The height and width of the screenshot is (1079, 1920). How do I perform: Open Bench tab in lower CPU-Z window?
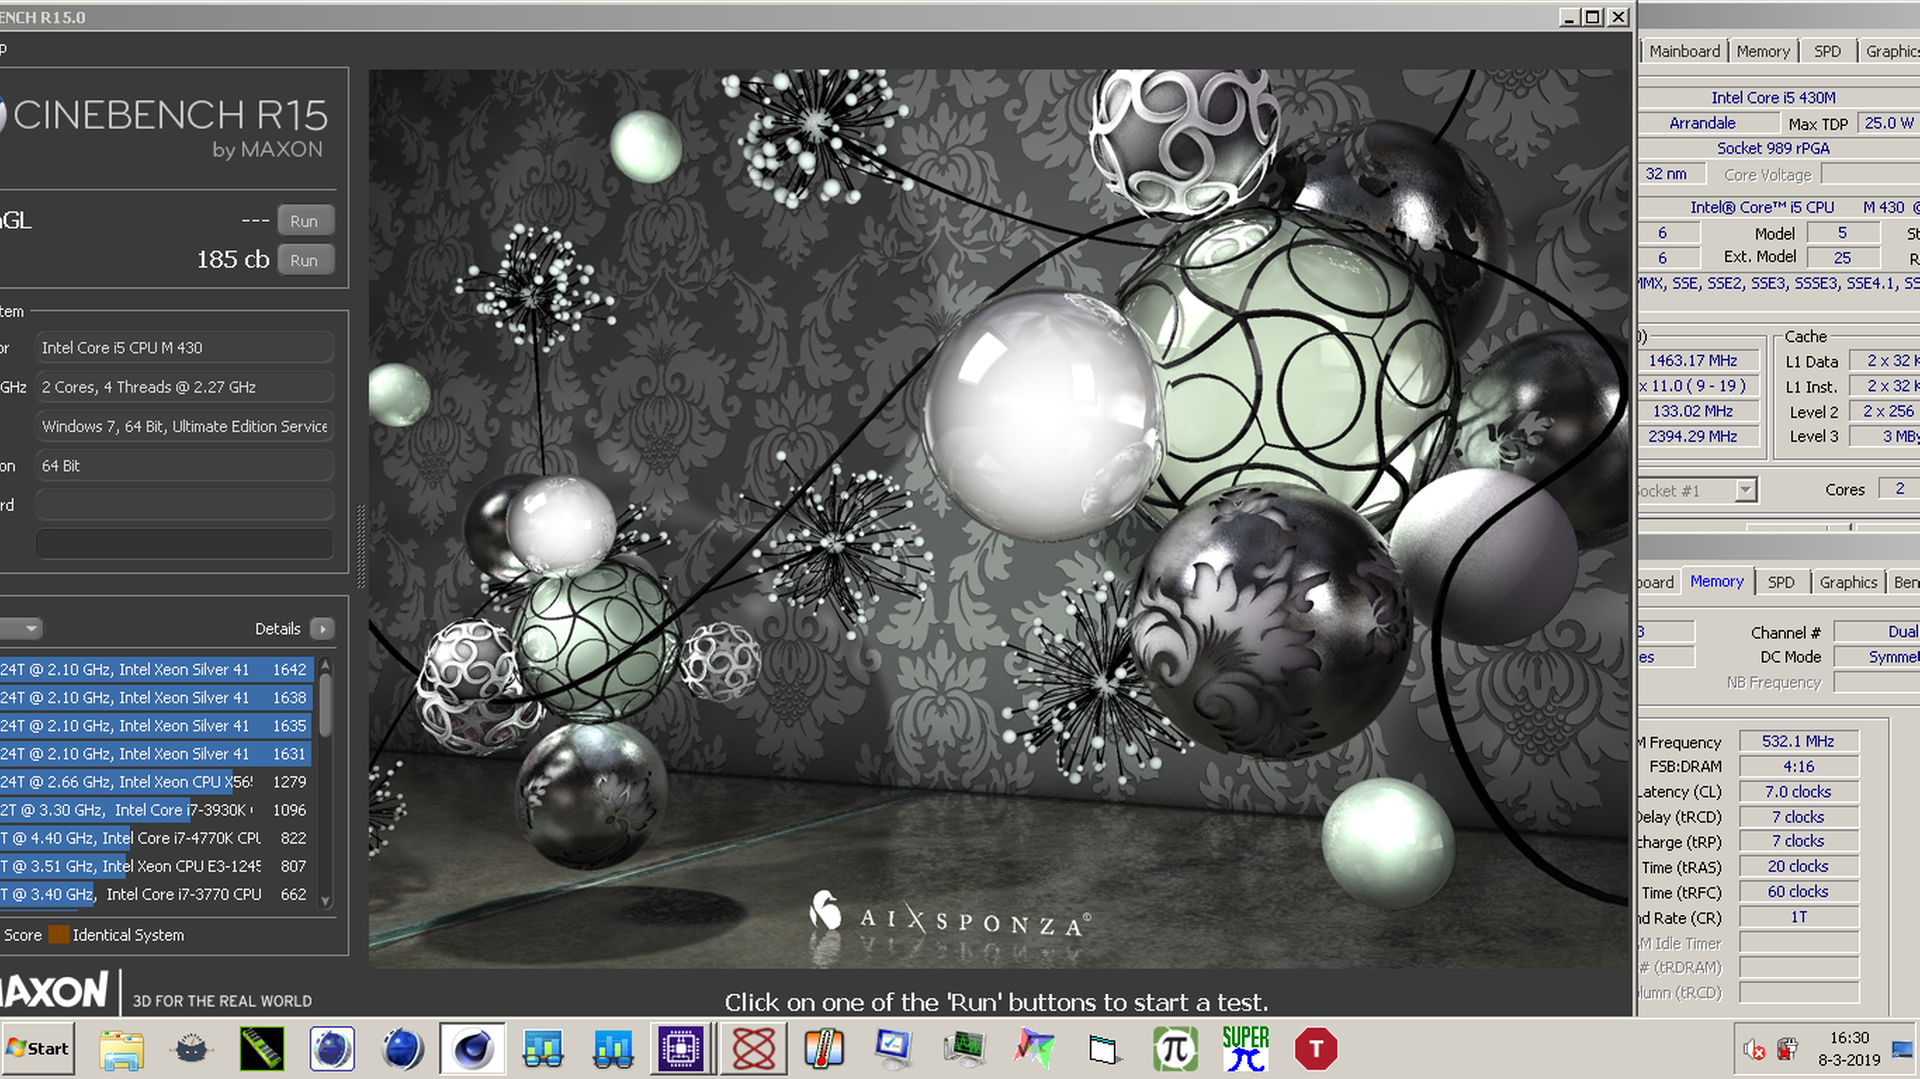[1904, 582]
